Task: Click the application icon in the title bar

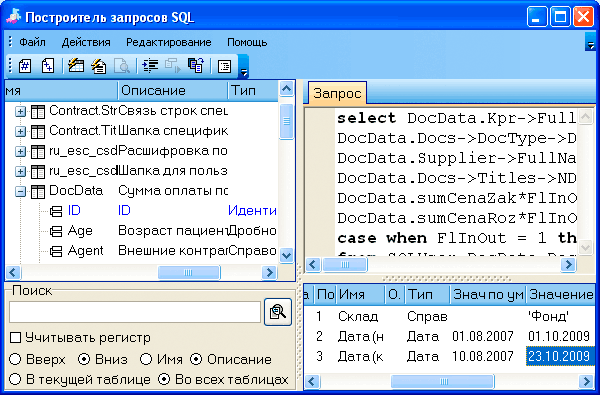Action: pyautogui.click(x=13, y=17)
